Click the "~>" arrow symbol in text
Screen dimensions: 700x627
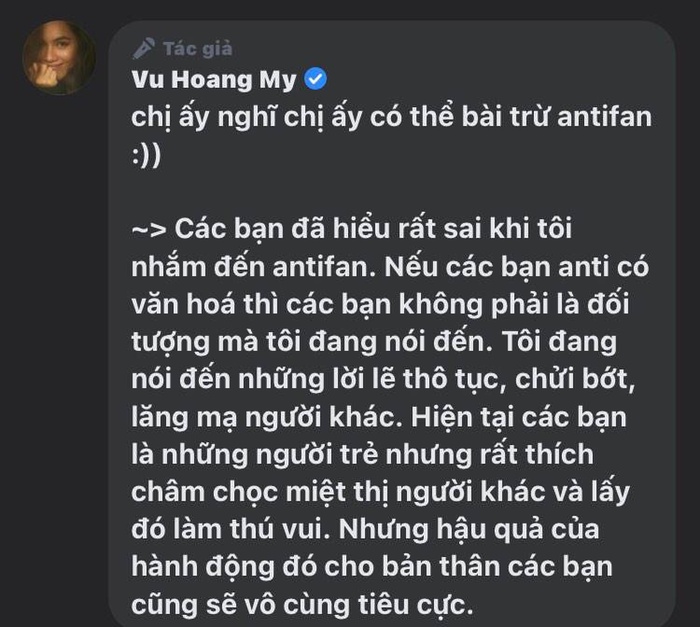tap(149, 230)
